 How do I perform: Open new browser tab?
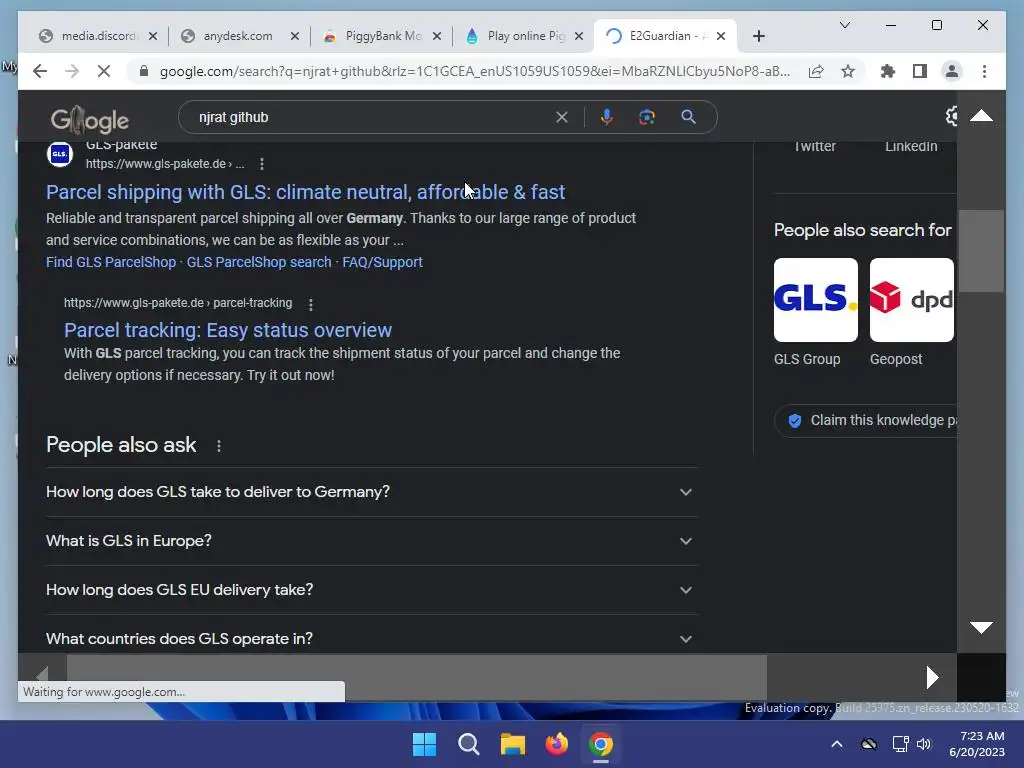click(x=758, y=36)
